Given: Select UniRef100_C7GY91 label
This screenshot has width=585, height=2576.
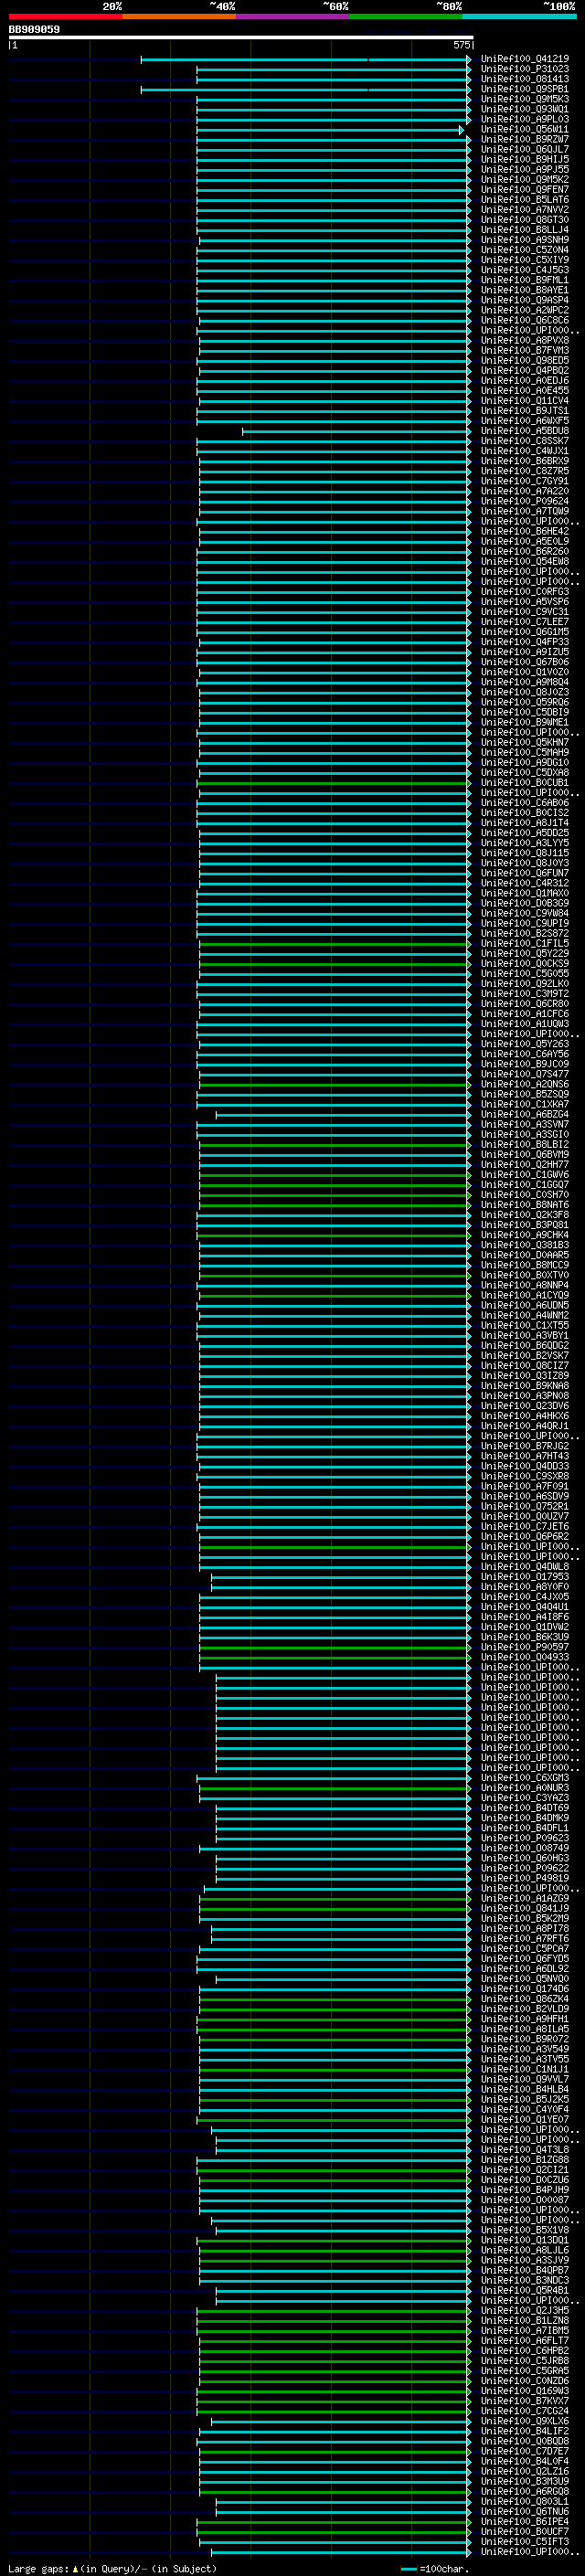Looking at the screenshot, I should point(525,481).
